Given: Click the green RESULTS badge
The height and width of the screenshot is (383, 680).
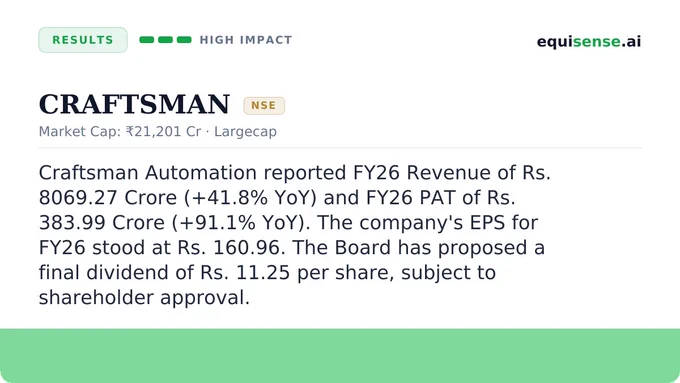Looking at the screenshot, I should pyautogui.click(x=83, y=40).
